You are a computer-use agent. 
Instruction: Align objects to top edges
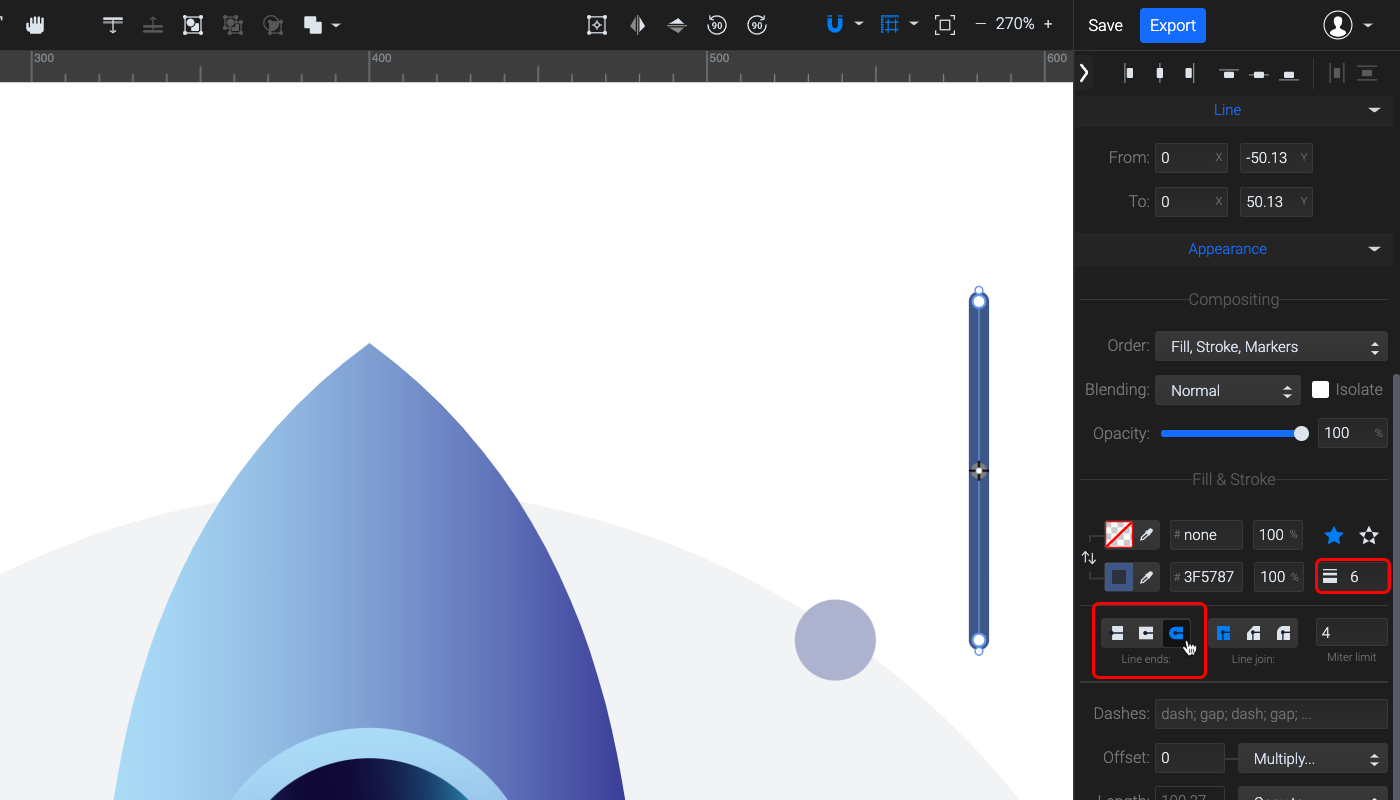click(x=1229, y=73)
